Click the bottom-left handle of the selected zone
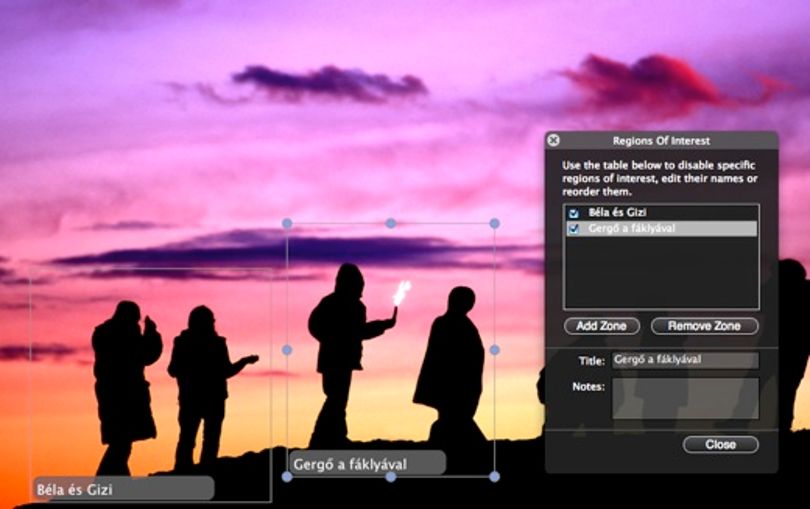The width and height of the screenshot is (810, 509). pos(287,476)
